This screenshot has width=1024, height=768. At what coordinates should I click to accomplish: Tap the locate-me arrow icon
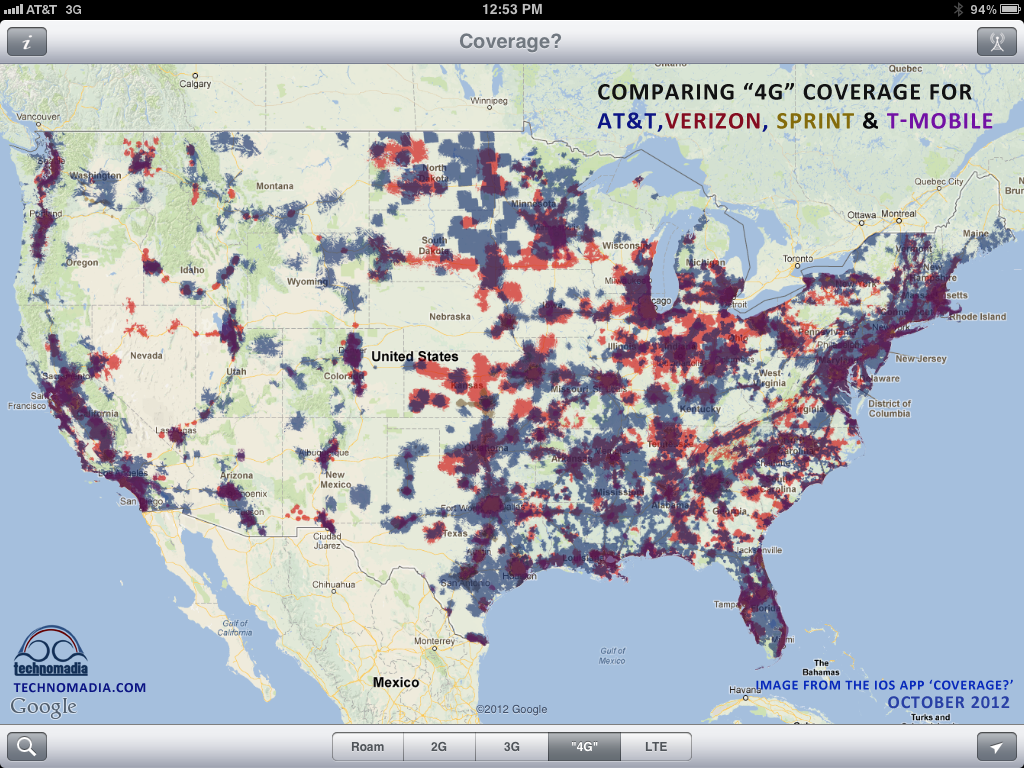pyautogui.click(x=996, y=747)
